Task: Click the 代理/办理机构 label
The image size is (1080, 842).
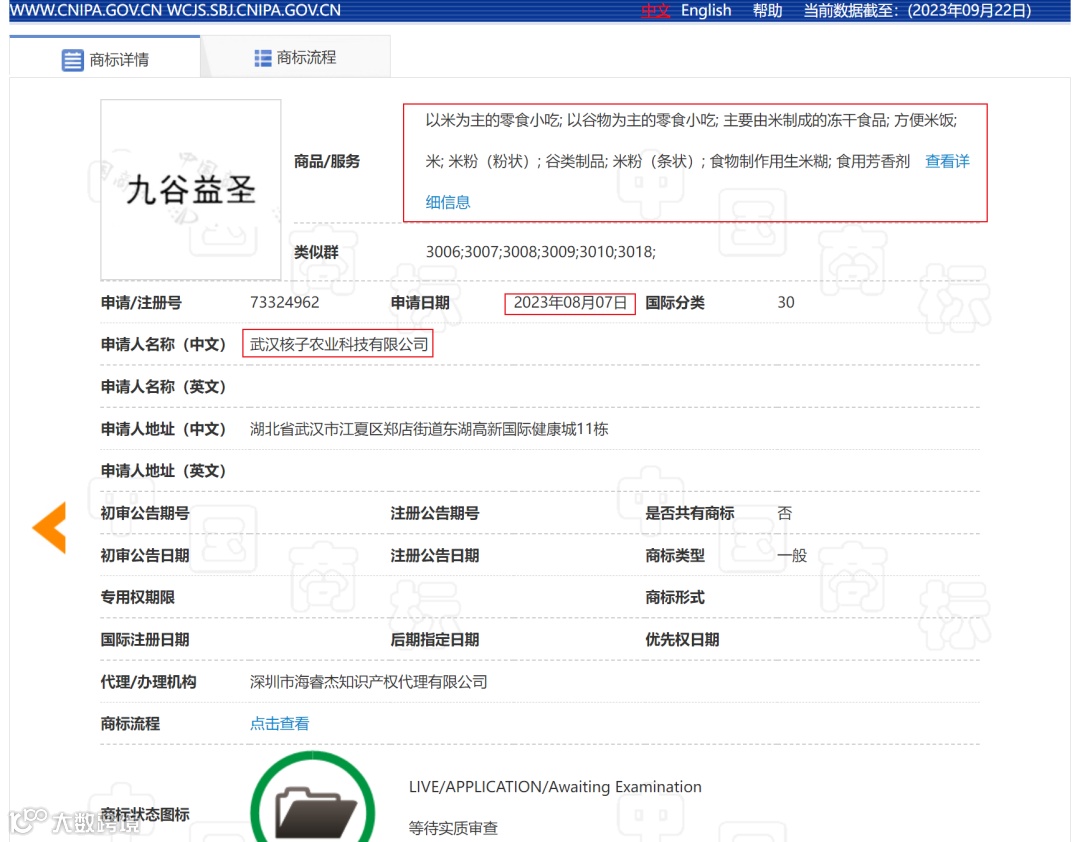Action: tap(148, 682)
